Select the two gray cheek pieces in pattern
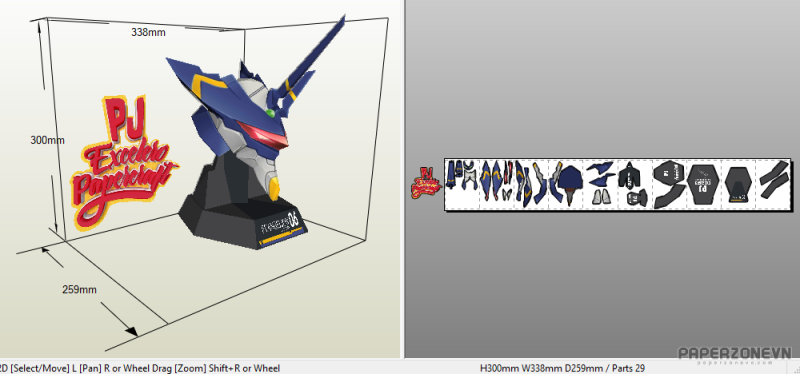Screen dimensions: 800x374 602,197
